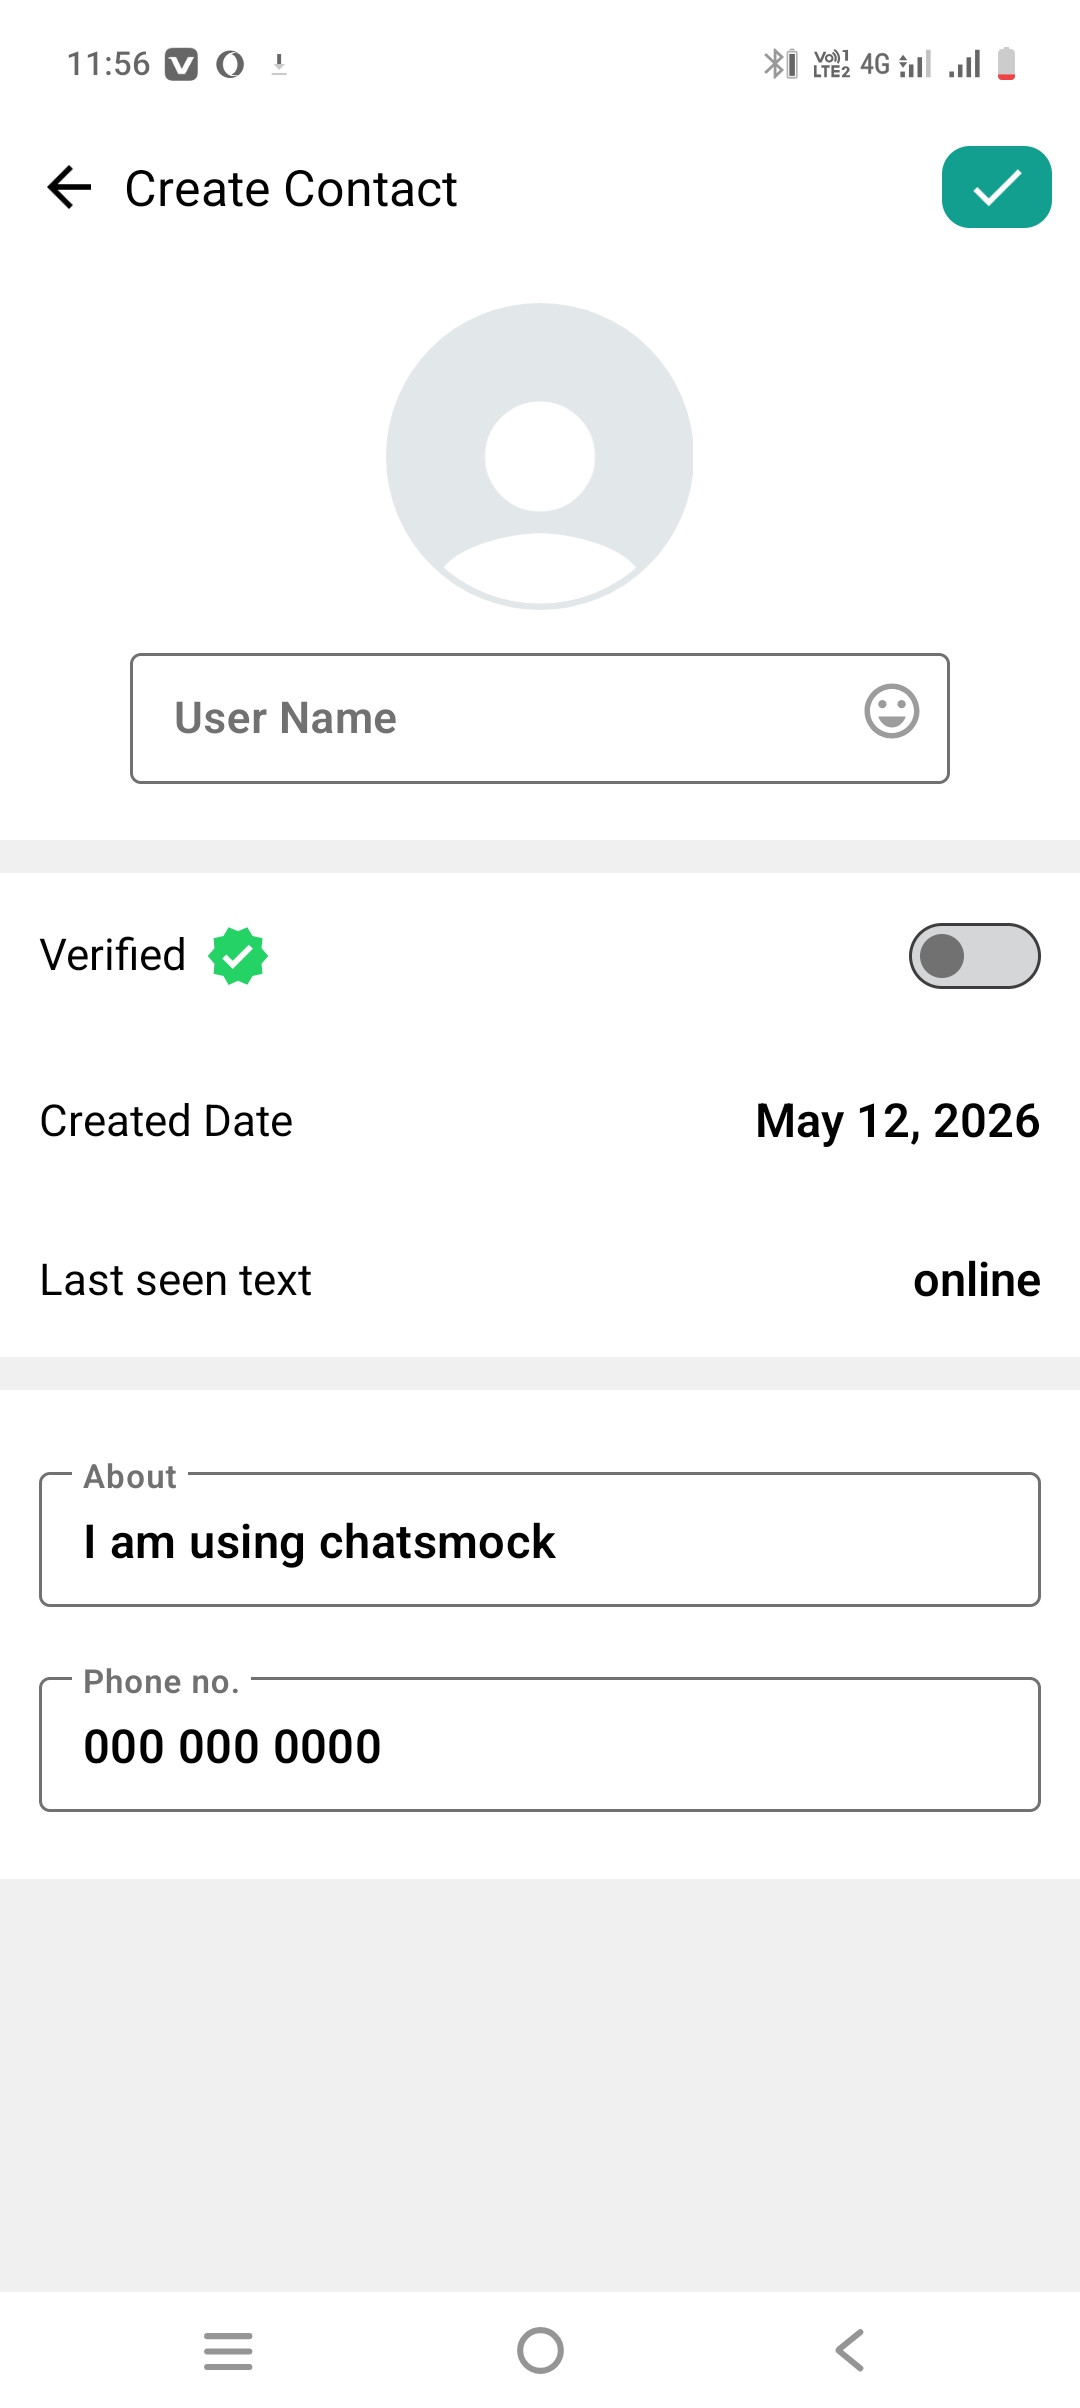Change the Last seen text online value
The height and width of the screenshot is (2408, 1080).
(976, 1280)
